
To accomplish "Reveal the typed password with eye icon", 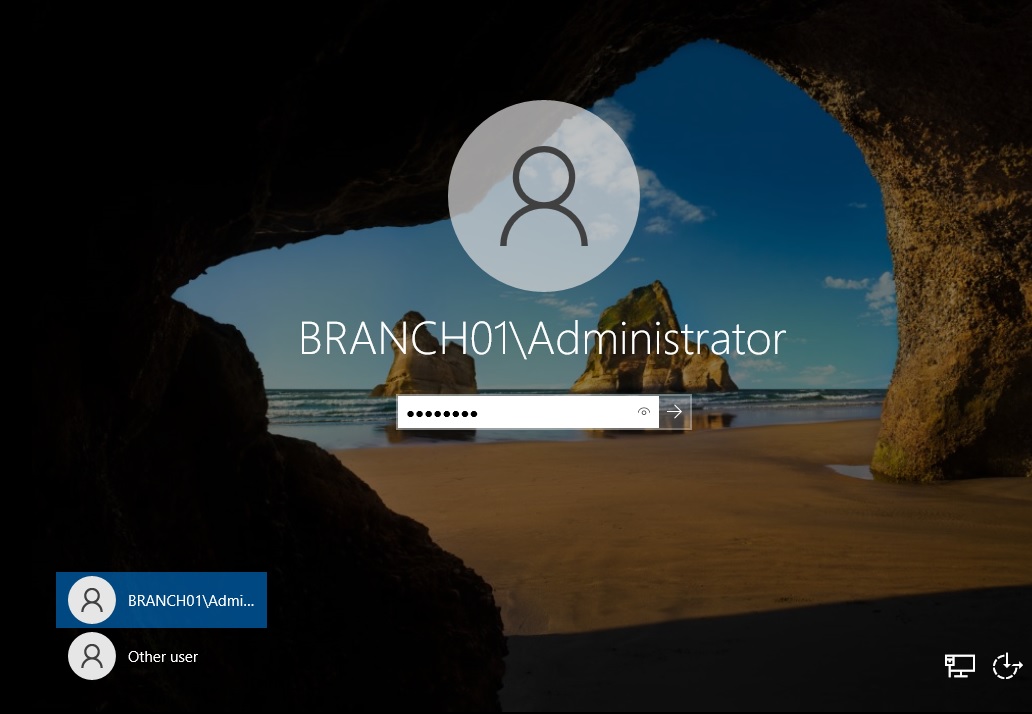I will (643, 412).
